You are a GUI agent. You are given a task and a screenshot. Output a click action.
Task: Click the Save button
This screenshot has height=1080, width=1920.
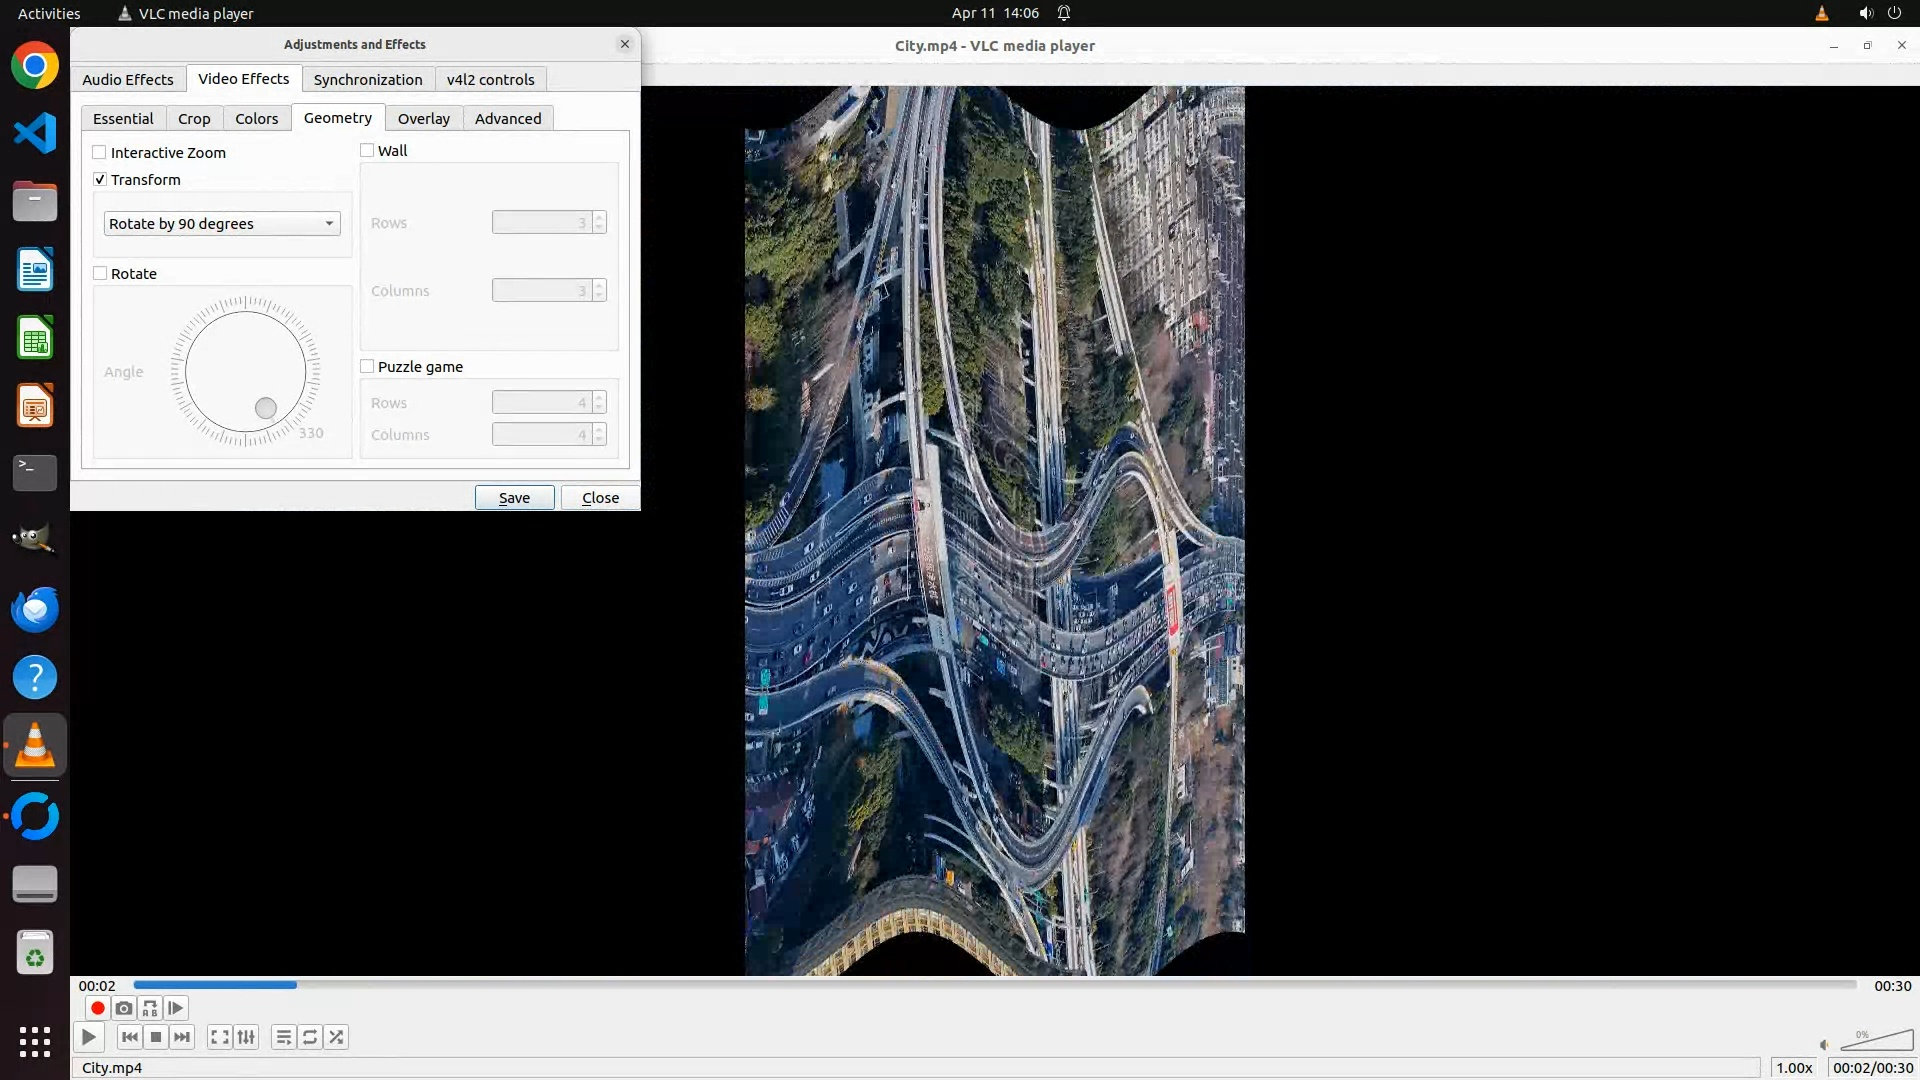coord(514,498)
